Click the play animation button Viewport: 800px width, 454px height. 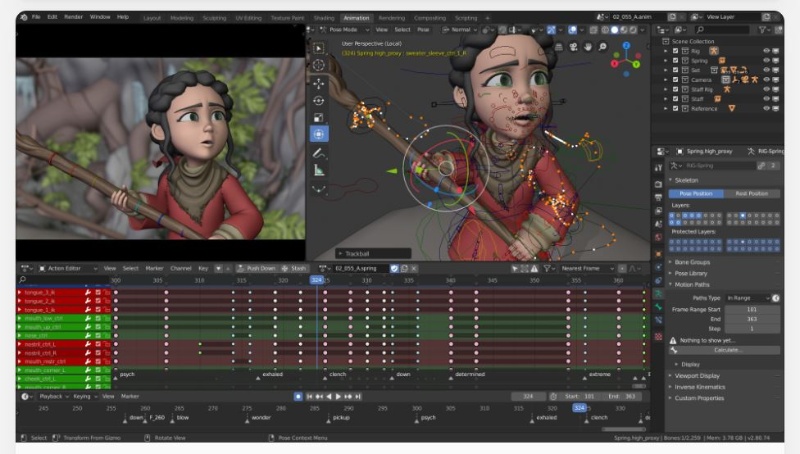[338, 396]
